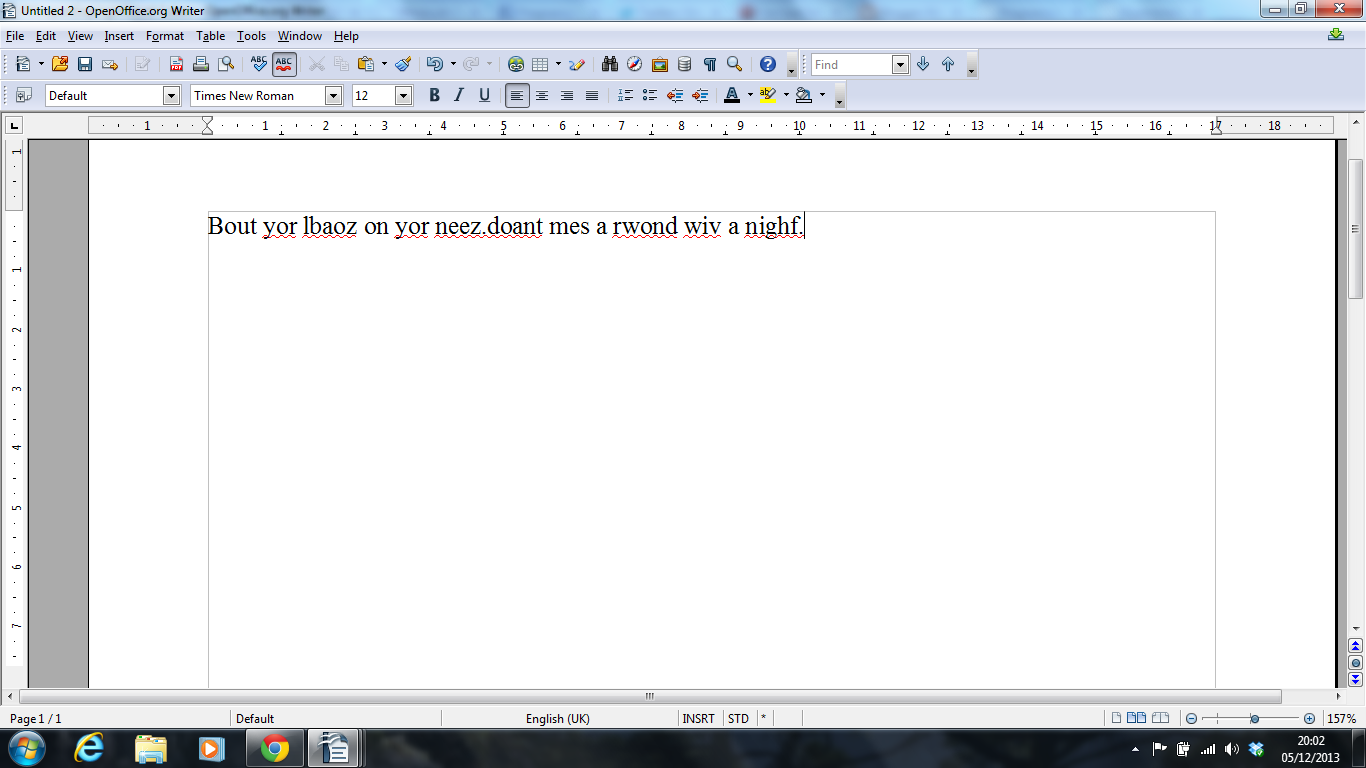Open the Navigator compass icon
This screenshot has width=1366, height=768.
pos(634,64)
